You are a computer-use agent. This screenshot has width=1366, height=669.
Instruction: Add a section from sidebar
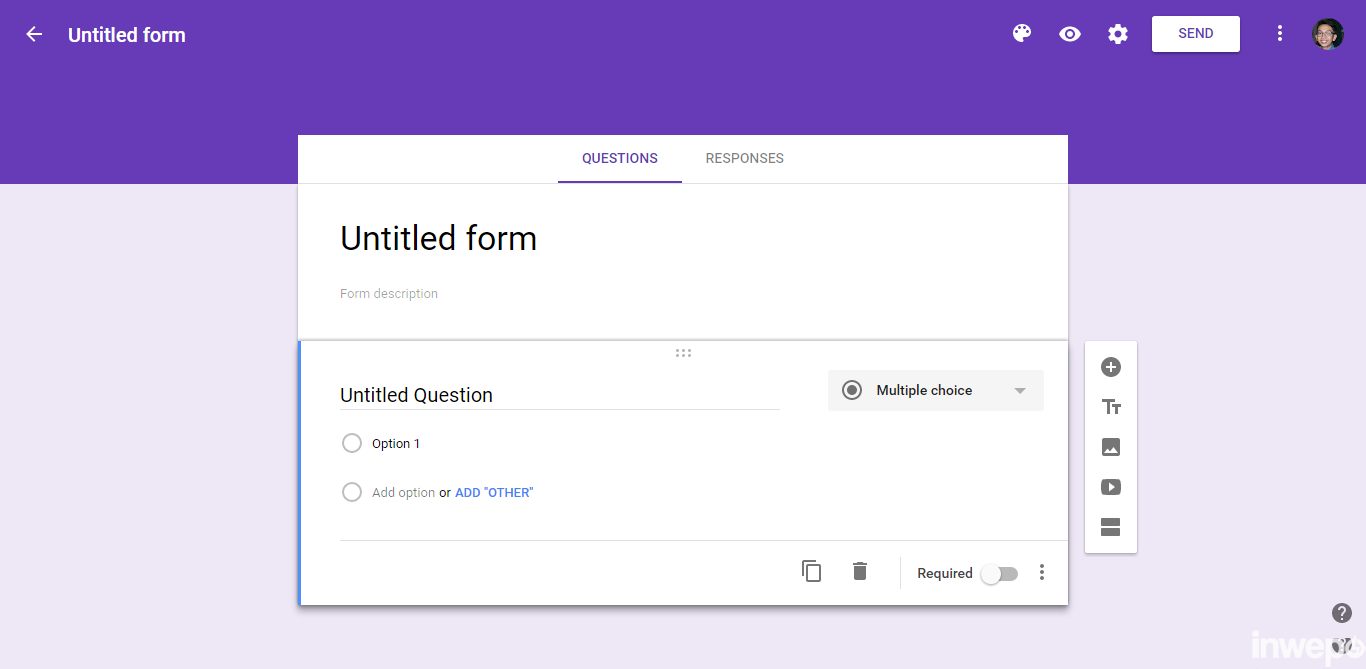(x=1111, y=527)
